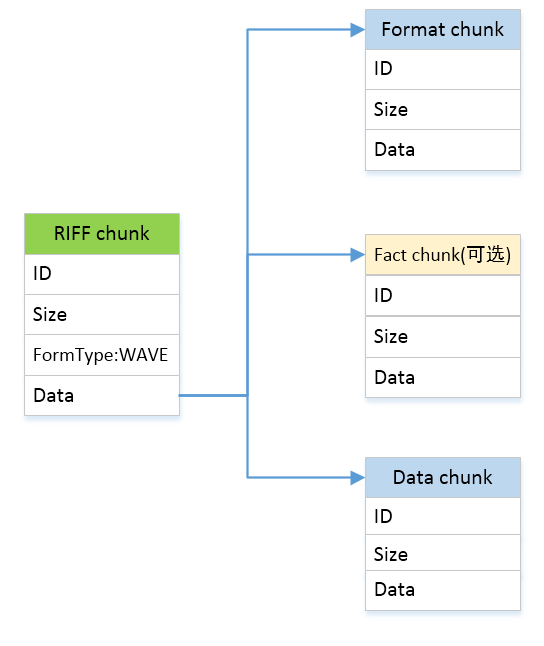Image resolution: width=544 pixels, height=646 pixels.
Task: Click the green RIFF chunk header
Action: [102, 234]
